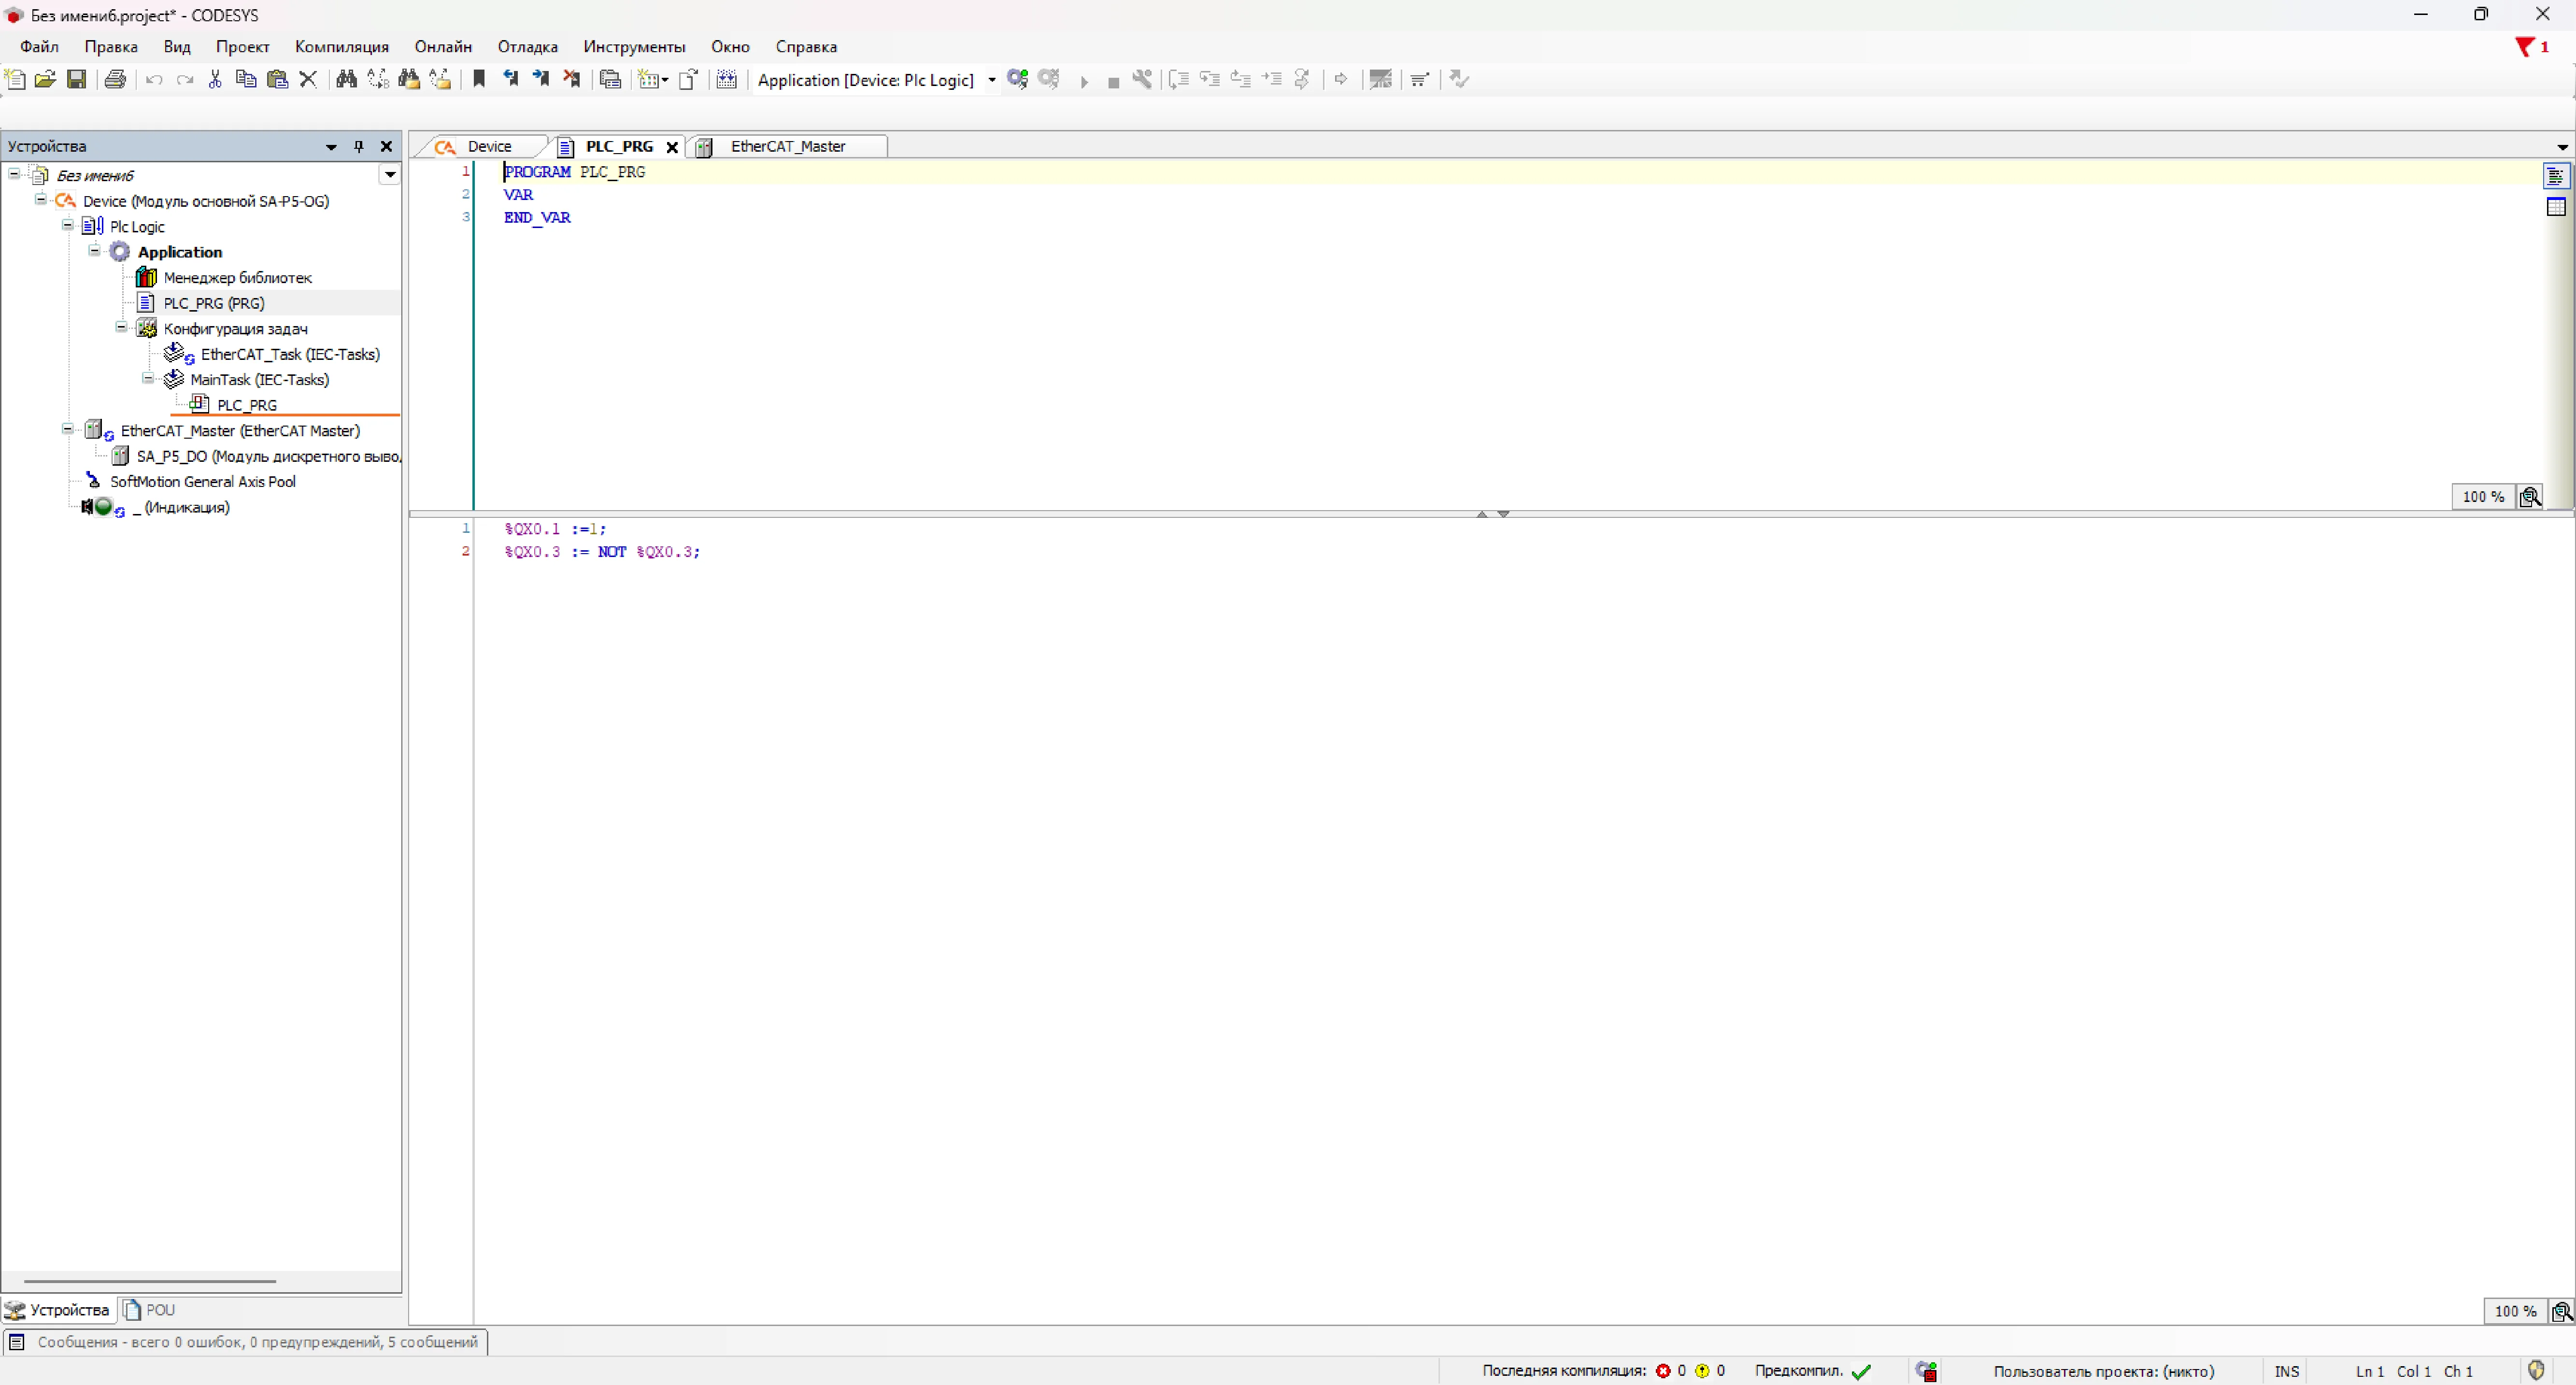Open the Онлайн menu
Image resolution: width=2576 pixels, height=1385 pixels.
(x=443, y=47)
